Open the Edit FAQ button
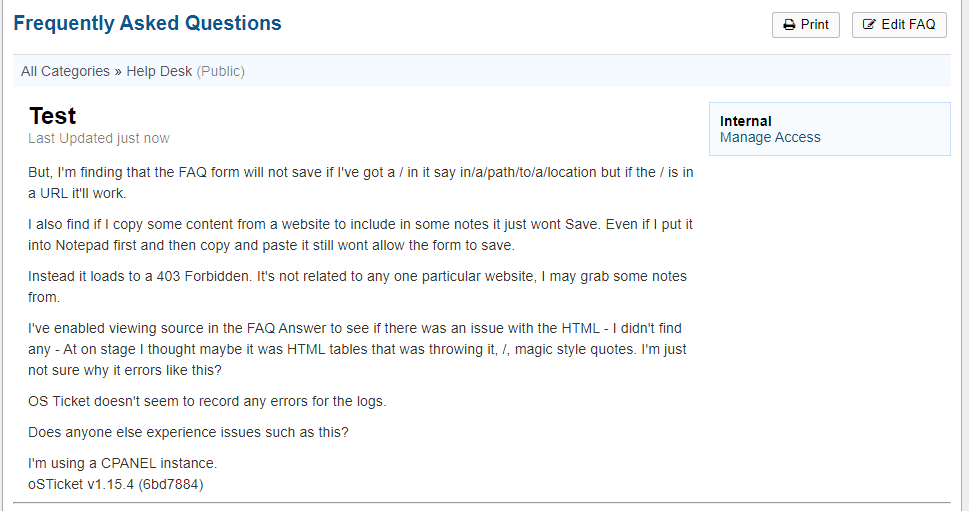The image size is (969, 511). 899,25
